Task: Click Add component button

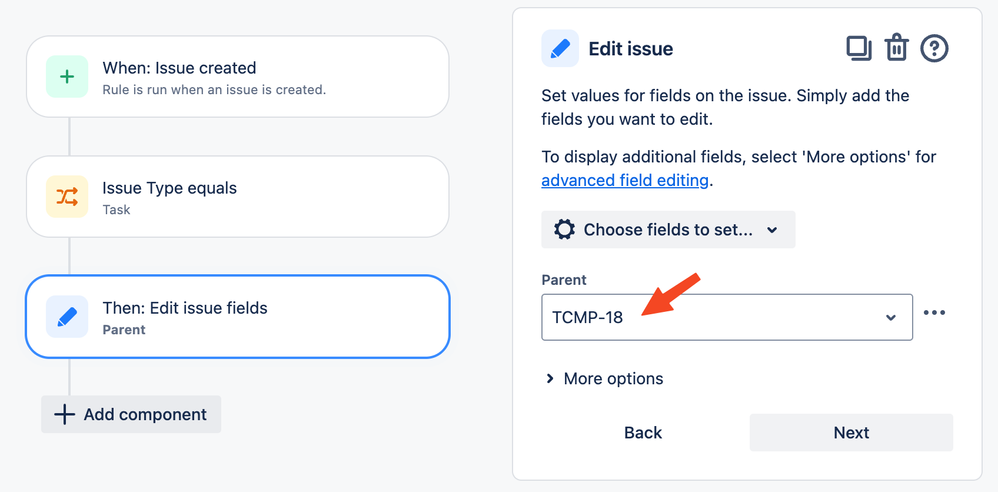Action: point(131,414)
